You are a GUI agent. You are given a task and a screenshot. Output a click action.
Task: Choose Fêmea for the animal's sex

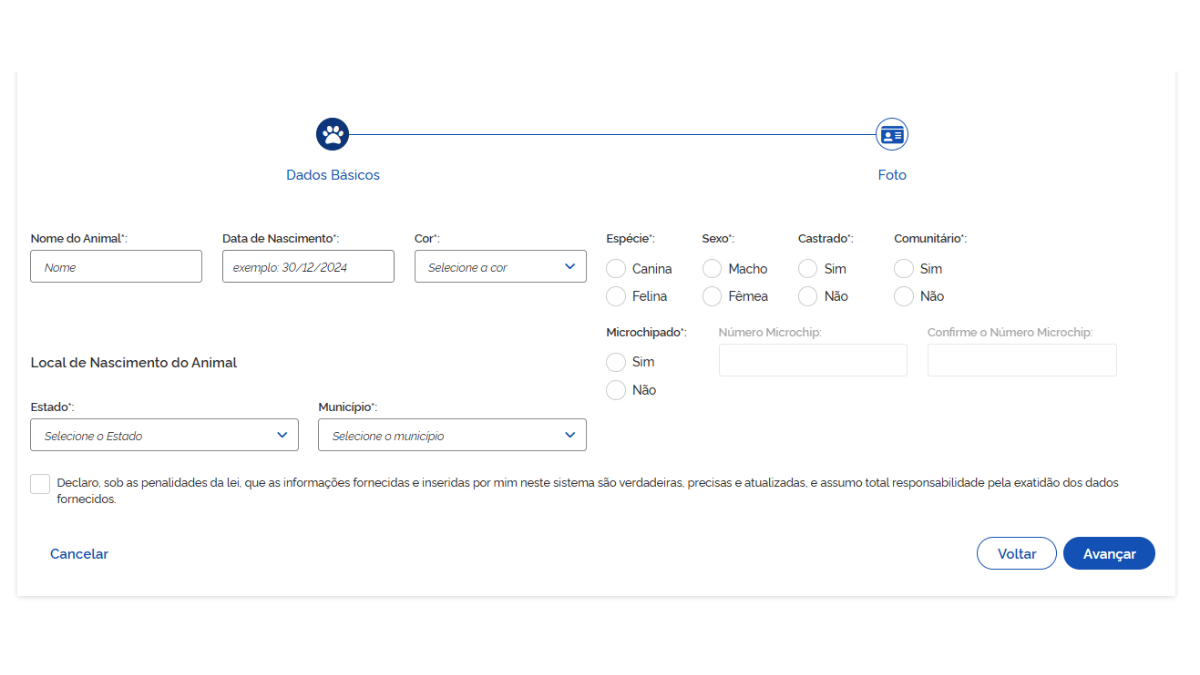[712, 296]
